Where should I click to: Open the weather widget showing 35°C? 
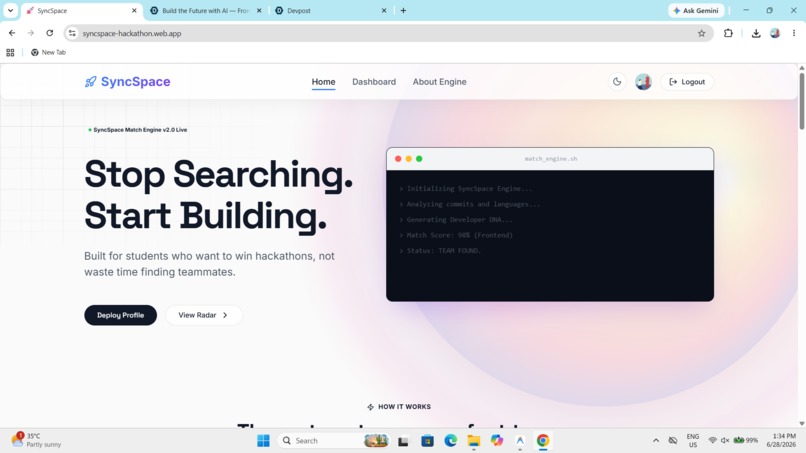(37, 440)
